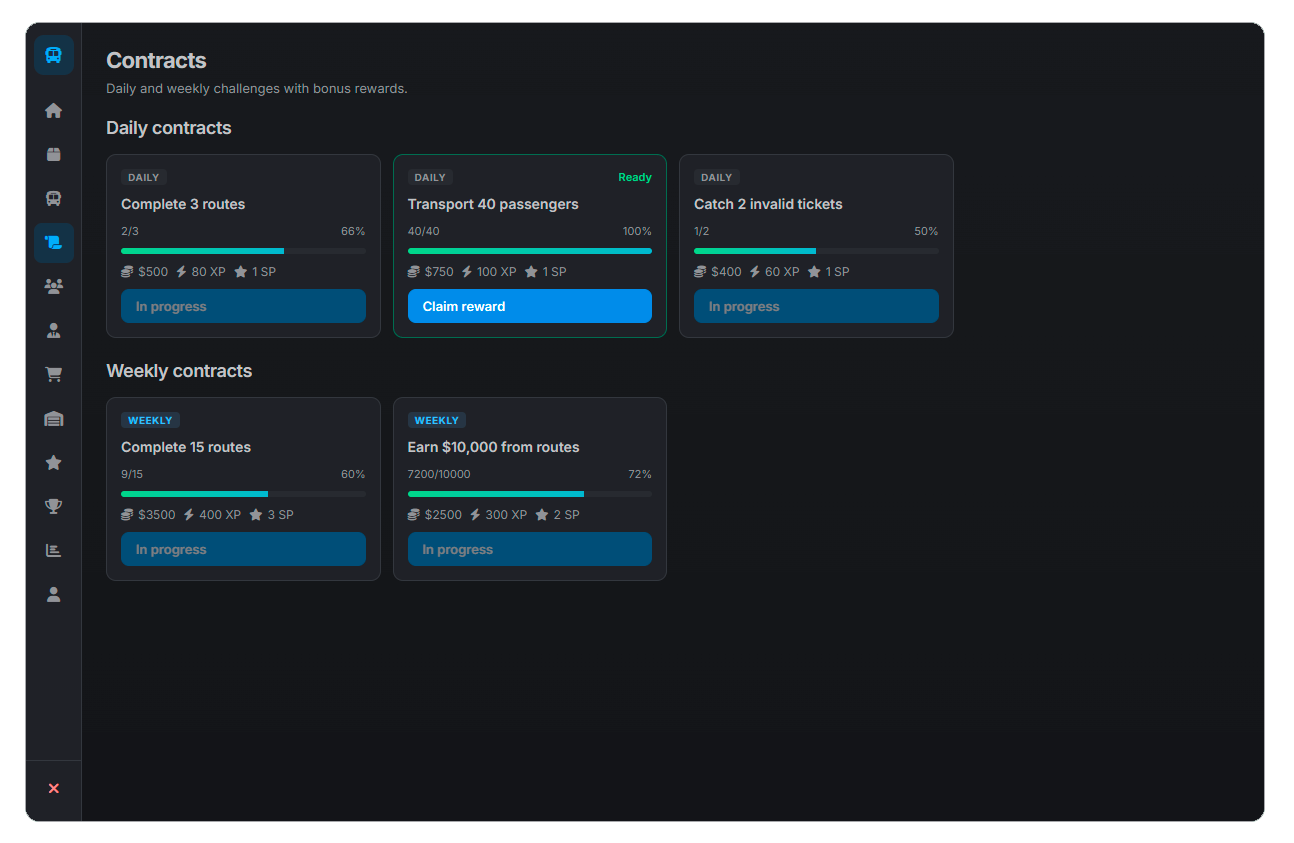Click In progress button under Earn $10,000 from routes

pyautogui.click(x=530, y=549)
